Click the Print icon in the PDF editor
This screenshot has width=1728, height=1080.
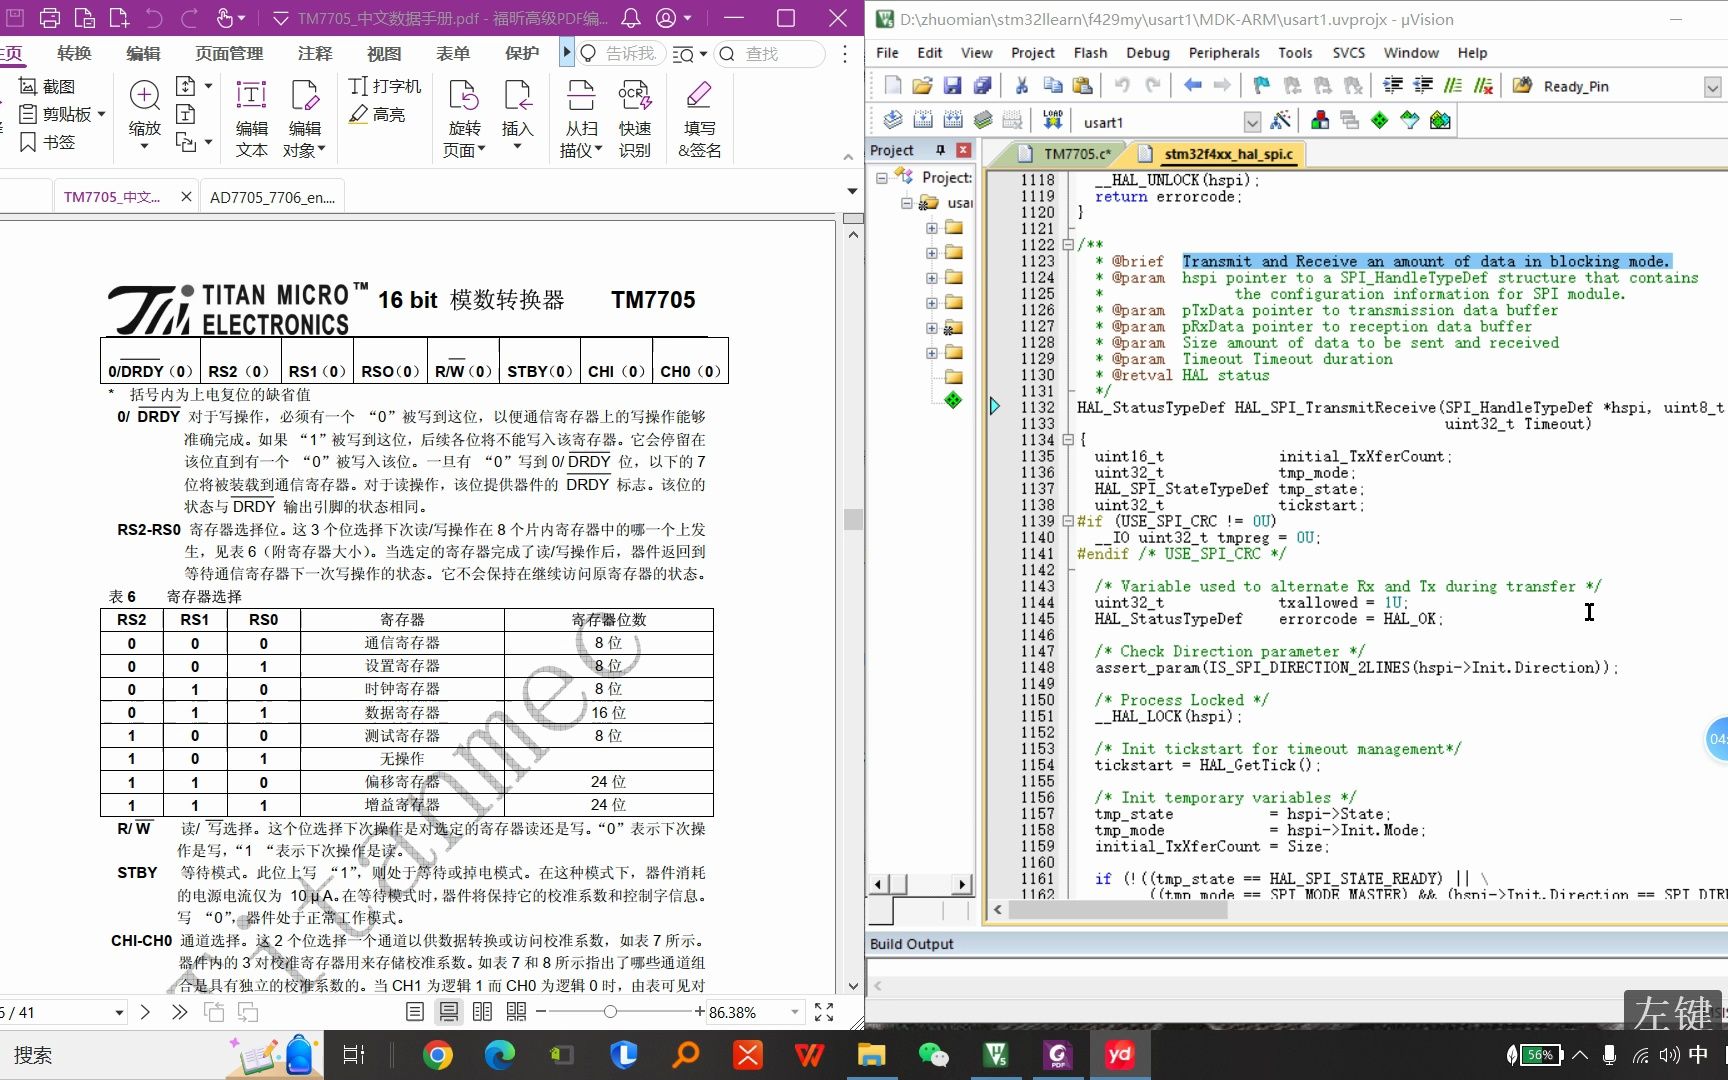[50, 18]
